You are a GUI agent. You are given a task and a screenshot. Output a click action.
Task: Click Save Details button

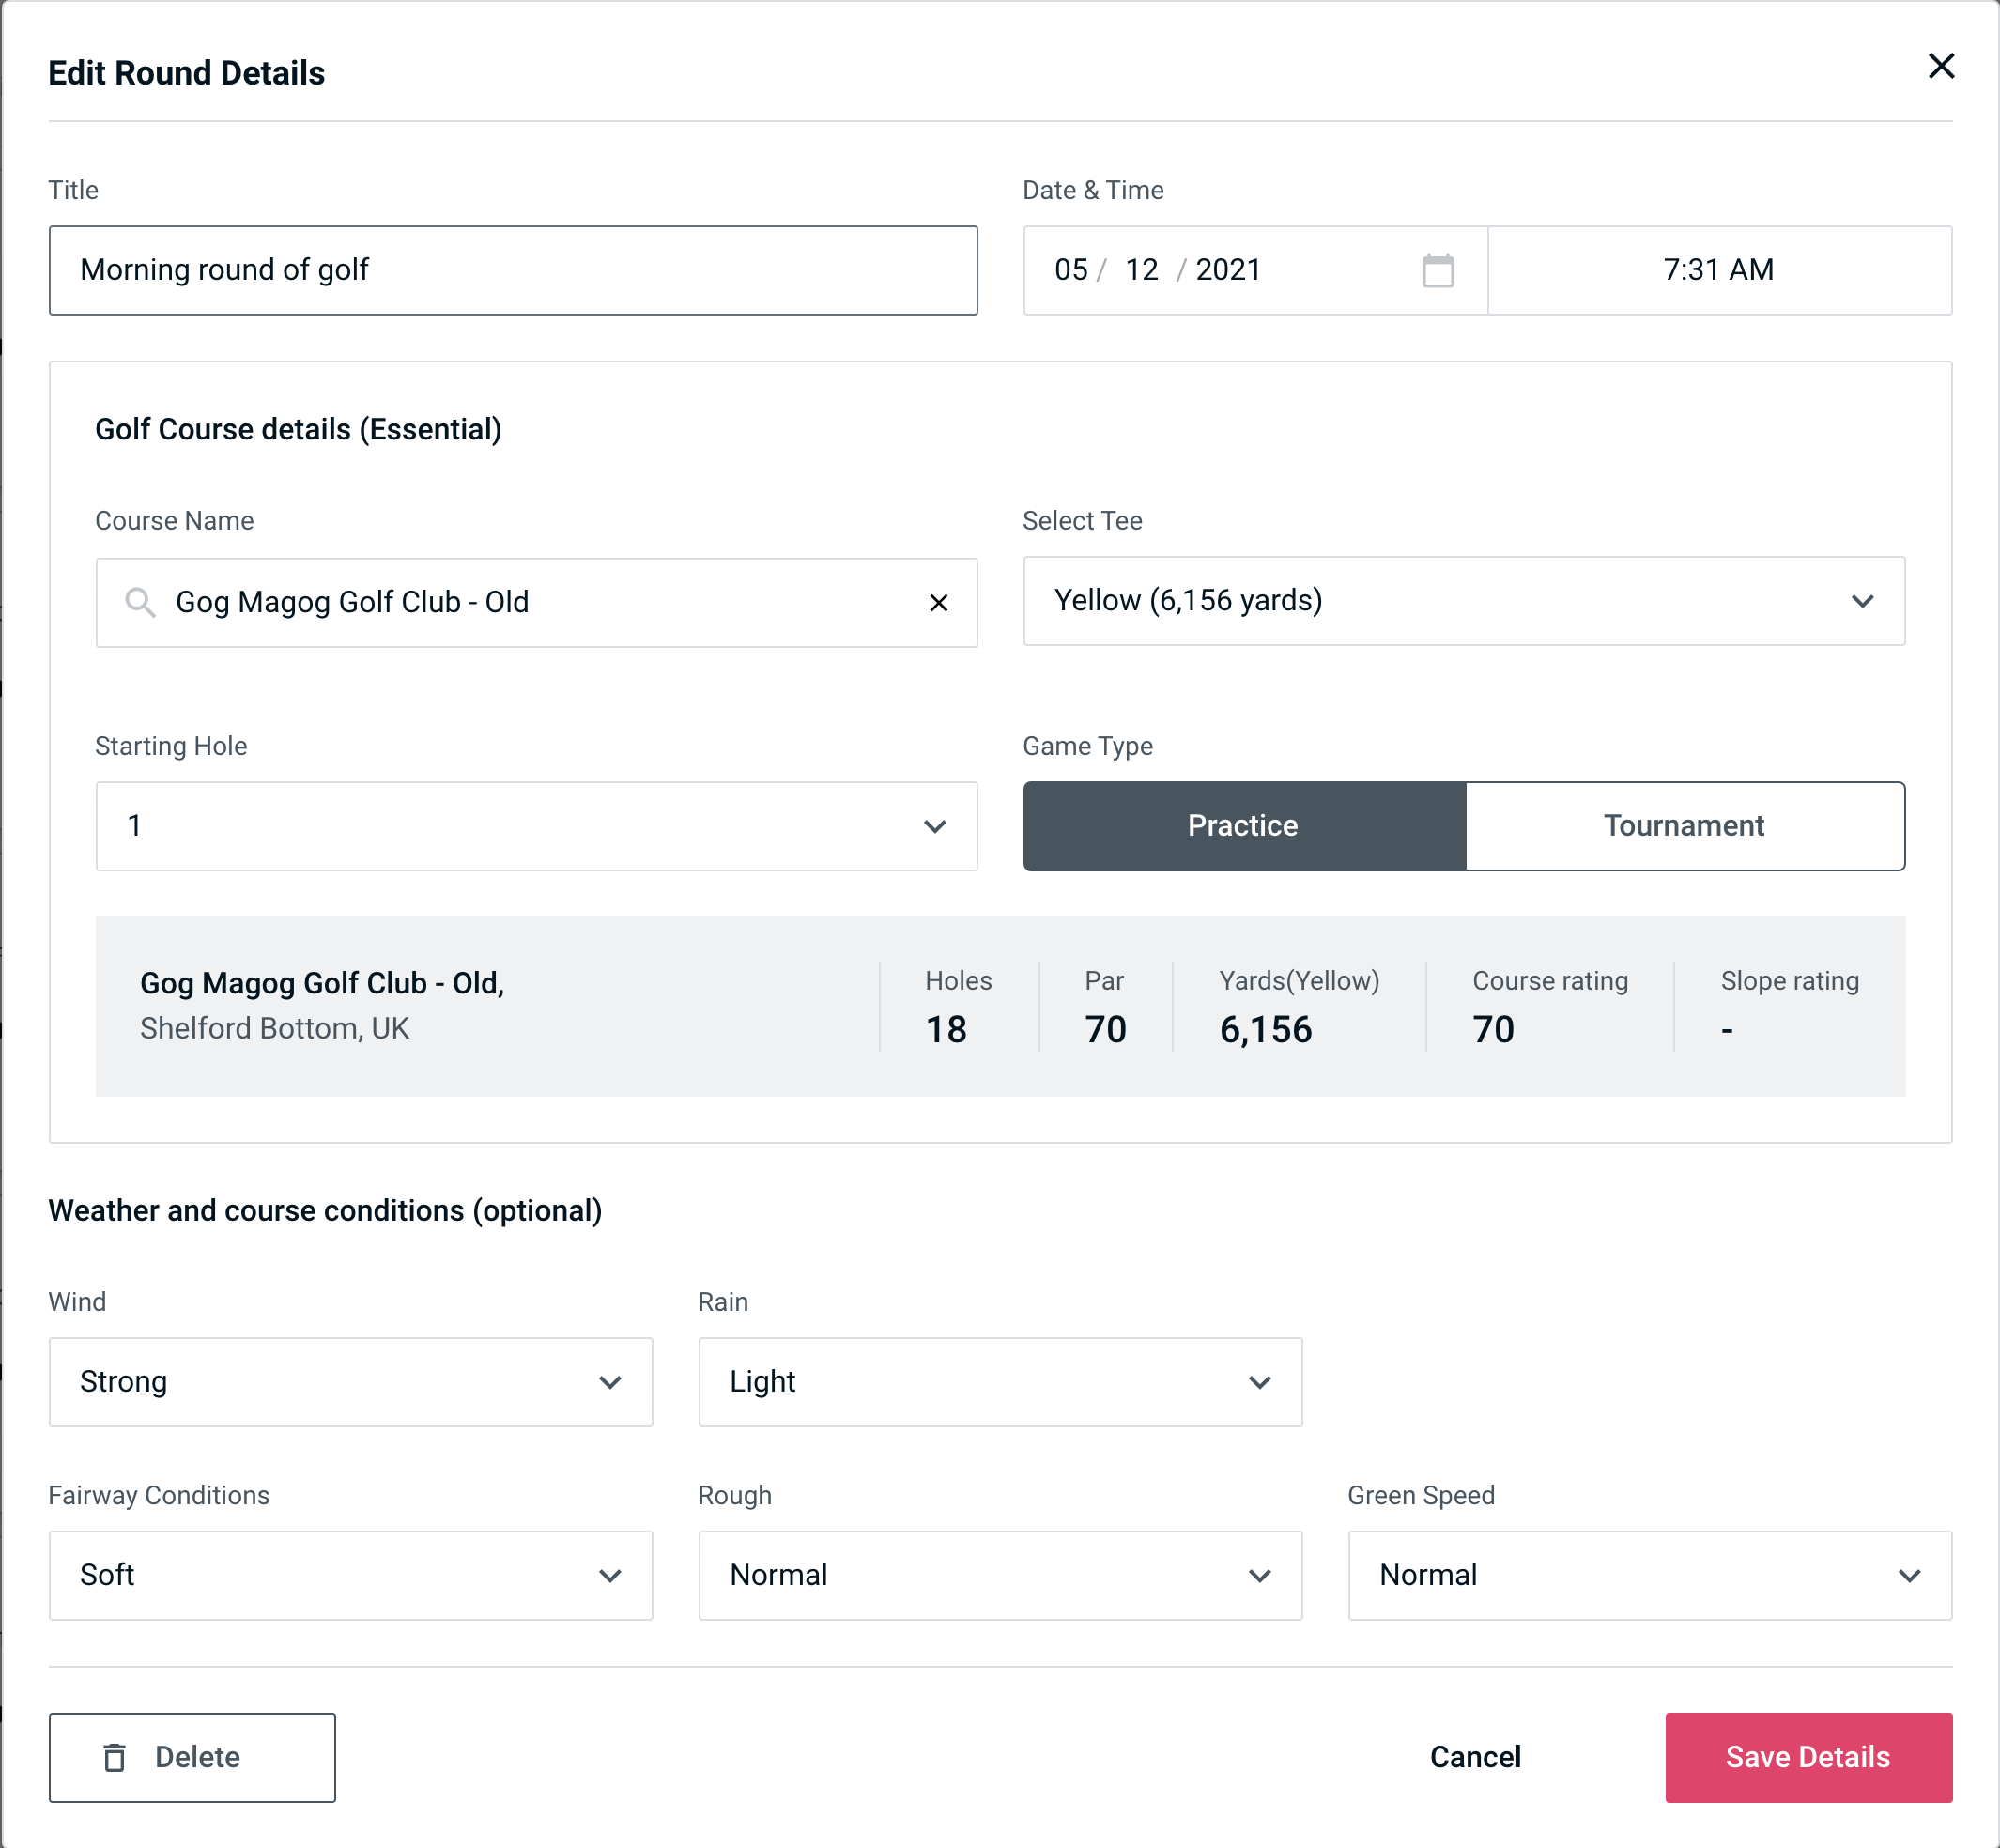coord(1807,1756)
